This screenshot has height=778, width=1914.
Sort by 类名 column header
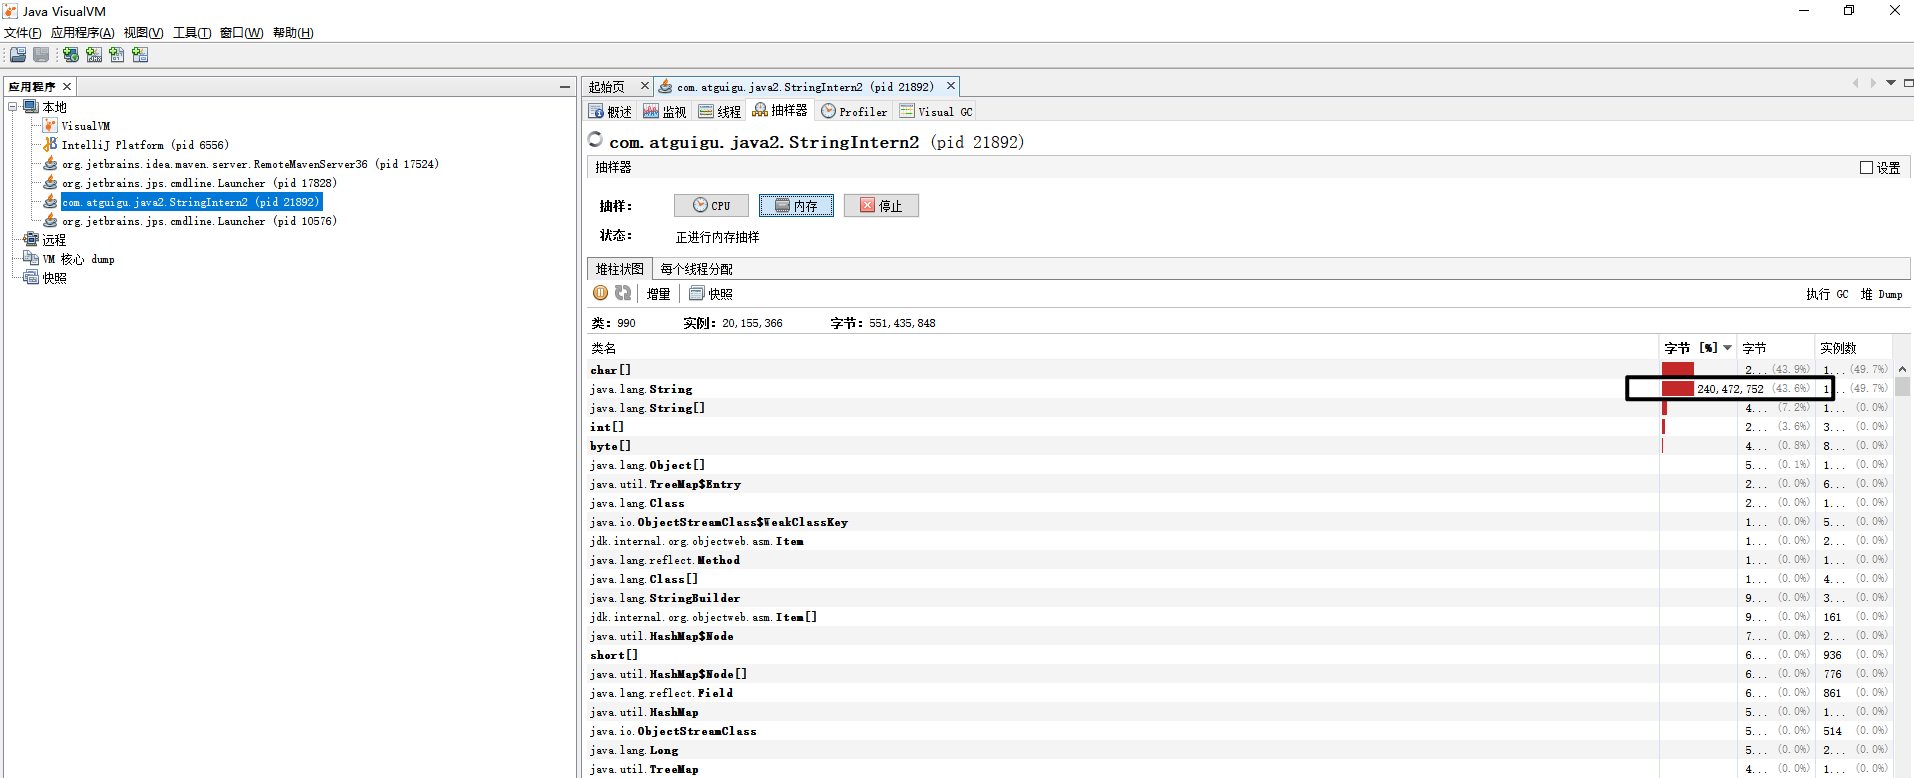(1123, 348)
